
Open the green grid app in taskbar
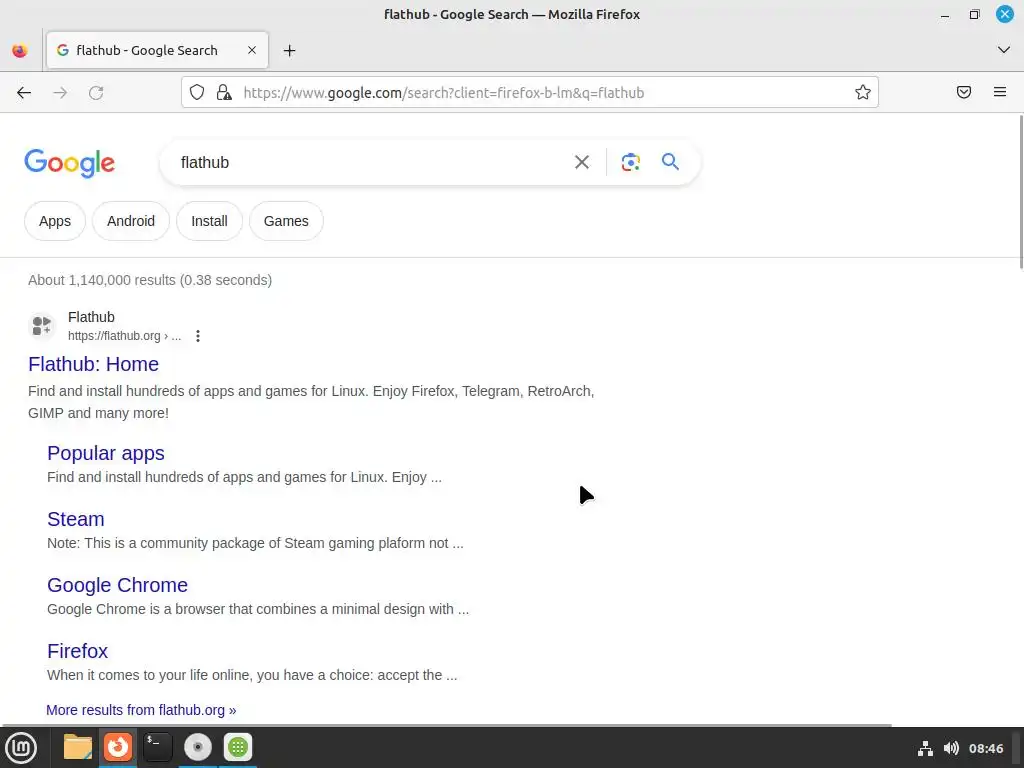[238, 747]
